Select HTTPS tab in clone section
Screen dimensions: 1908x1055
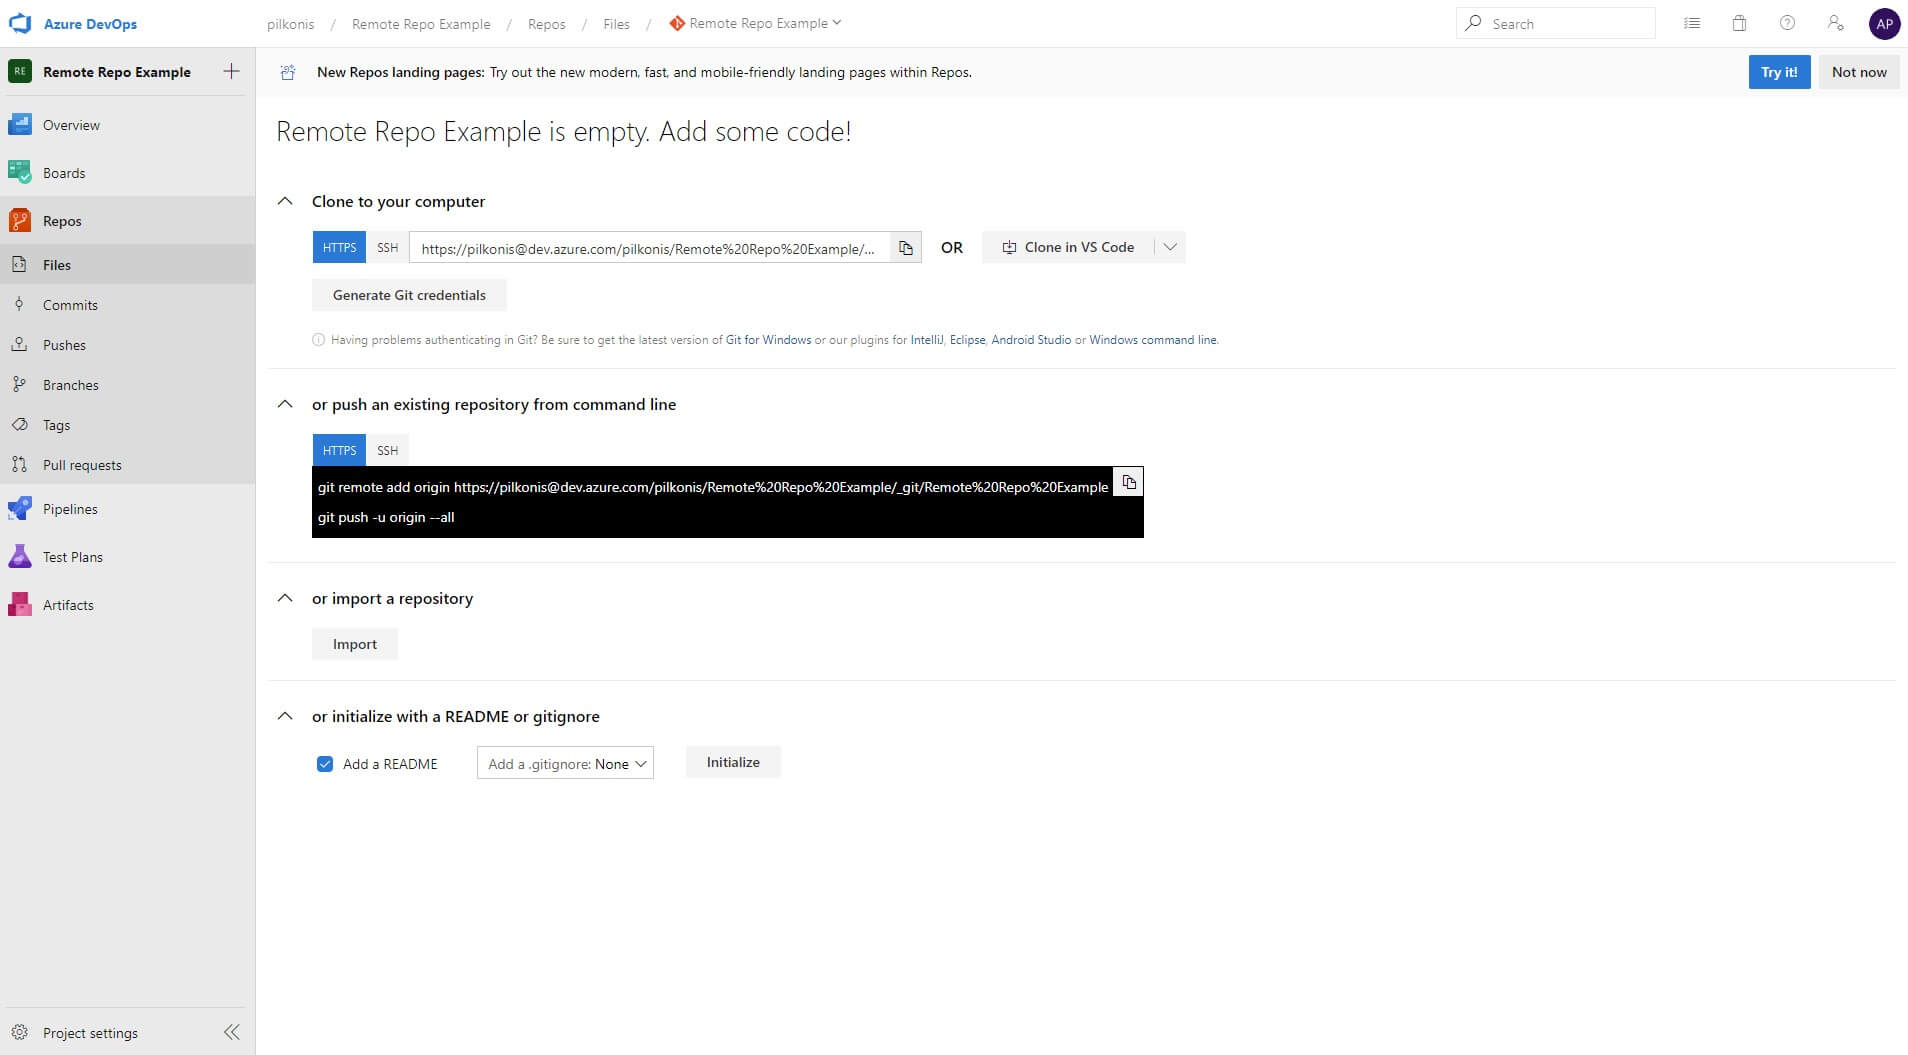click(x=339, y=247)
